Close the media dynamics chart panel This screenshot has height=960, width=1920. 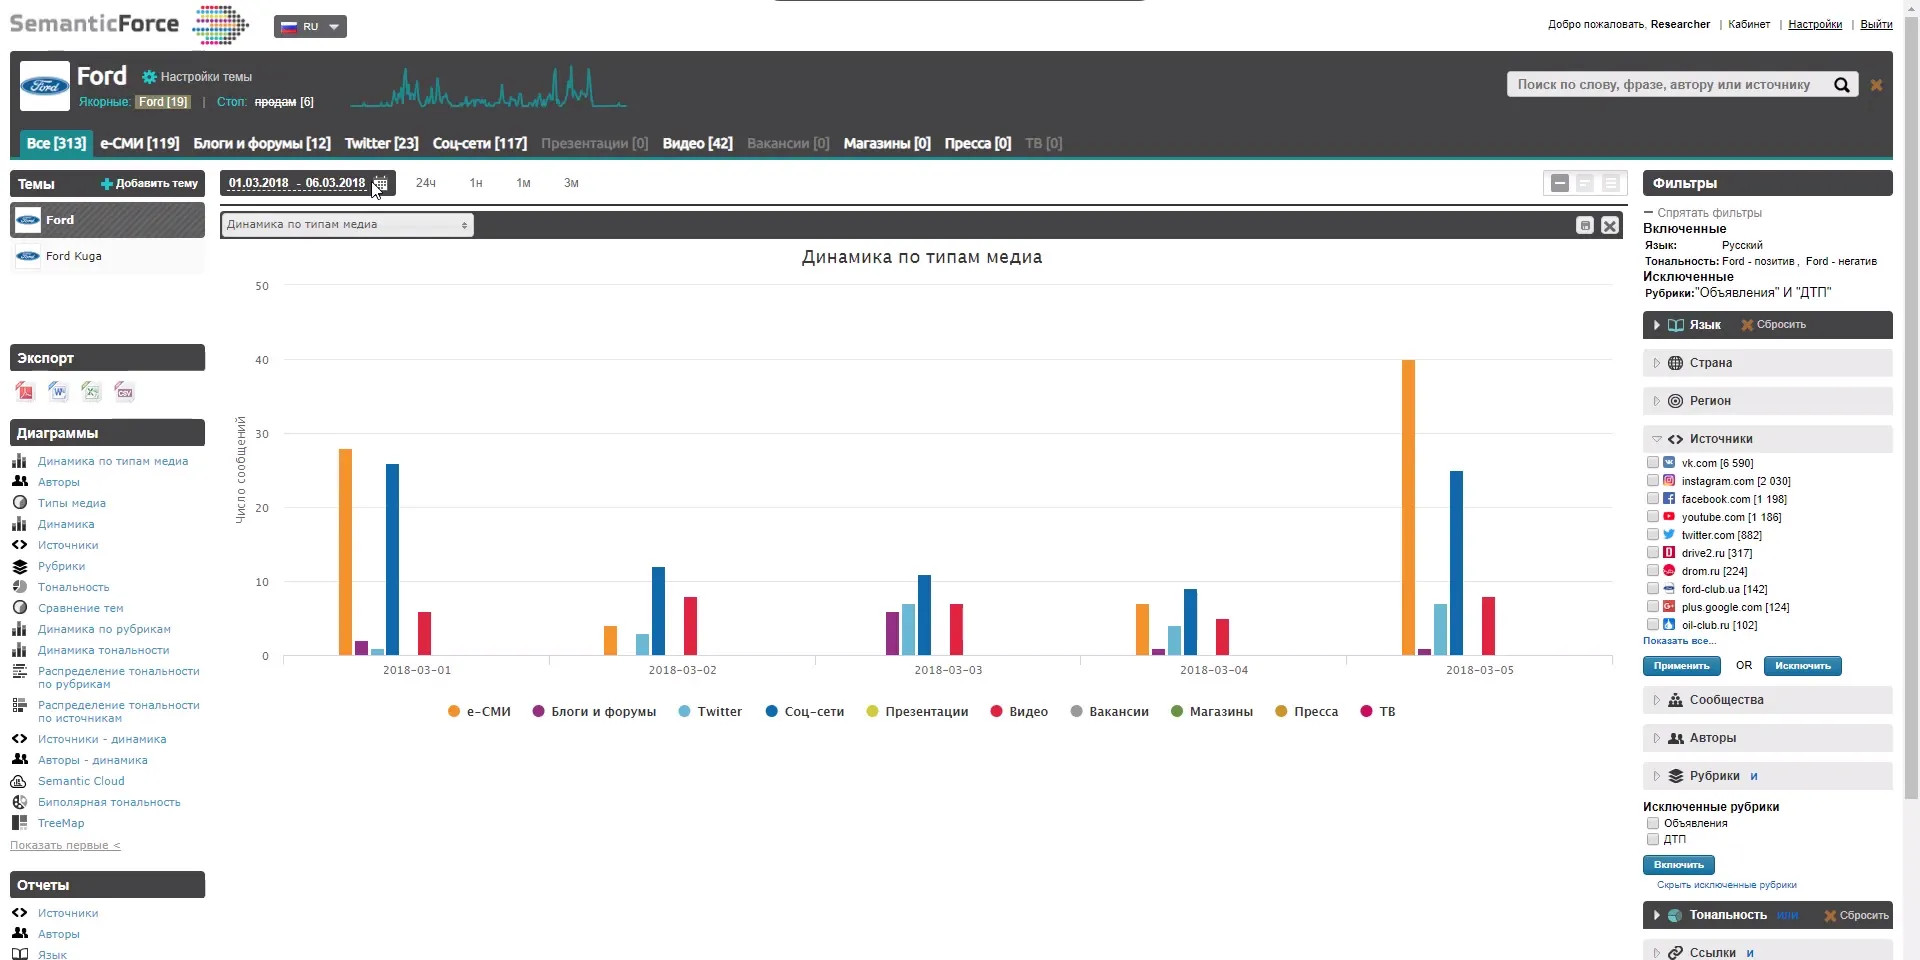pyautogui.click(x=1610, y=226)
